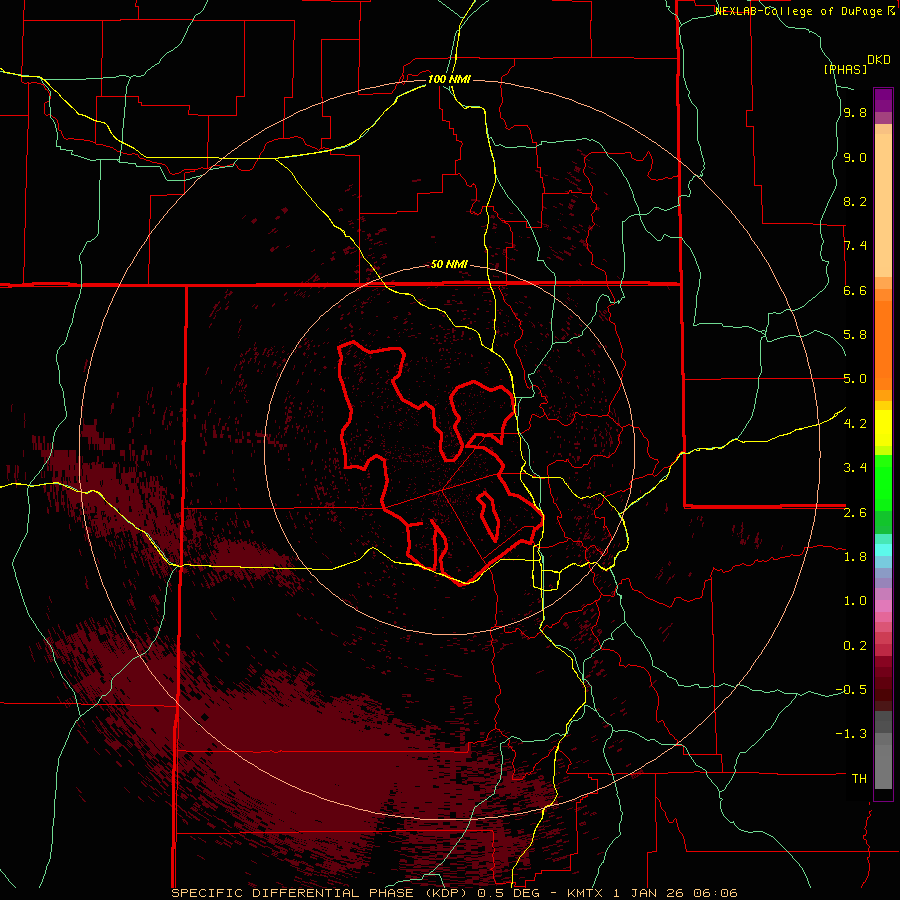Click the 6.6 value on the scale
This screenshot has width=900, height=900.
pyautogui.click(x=855, y=290)
